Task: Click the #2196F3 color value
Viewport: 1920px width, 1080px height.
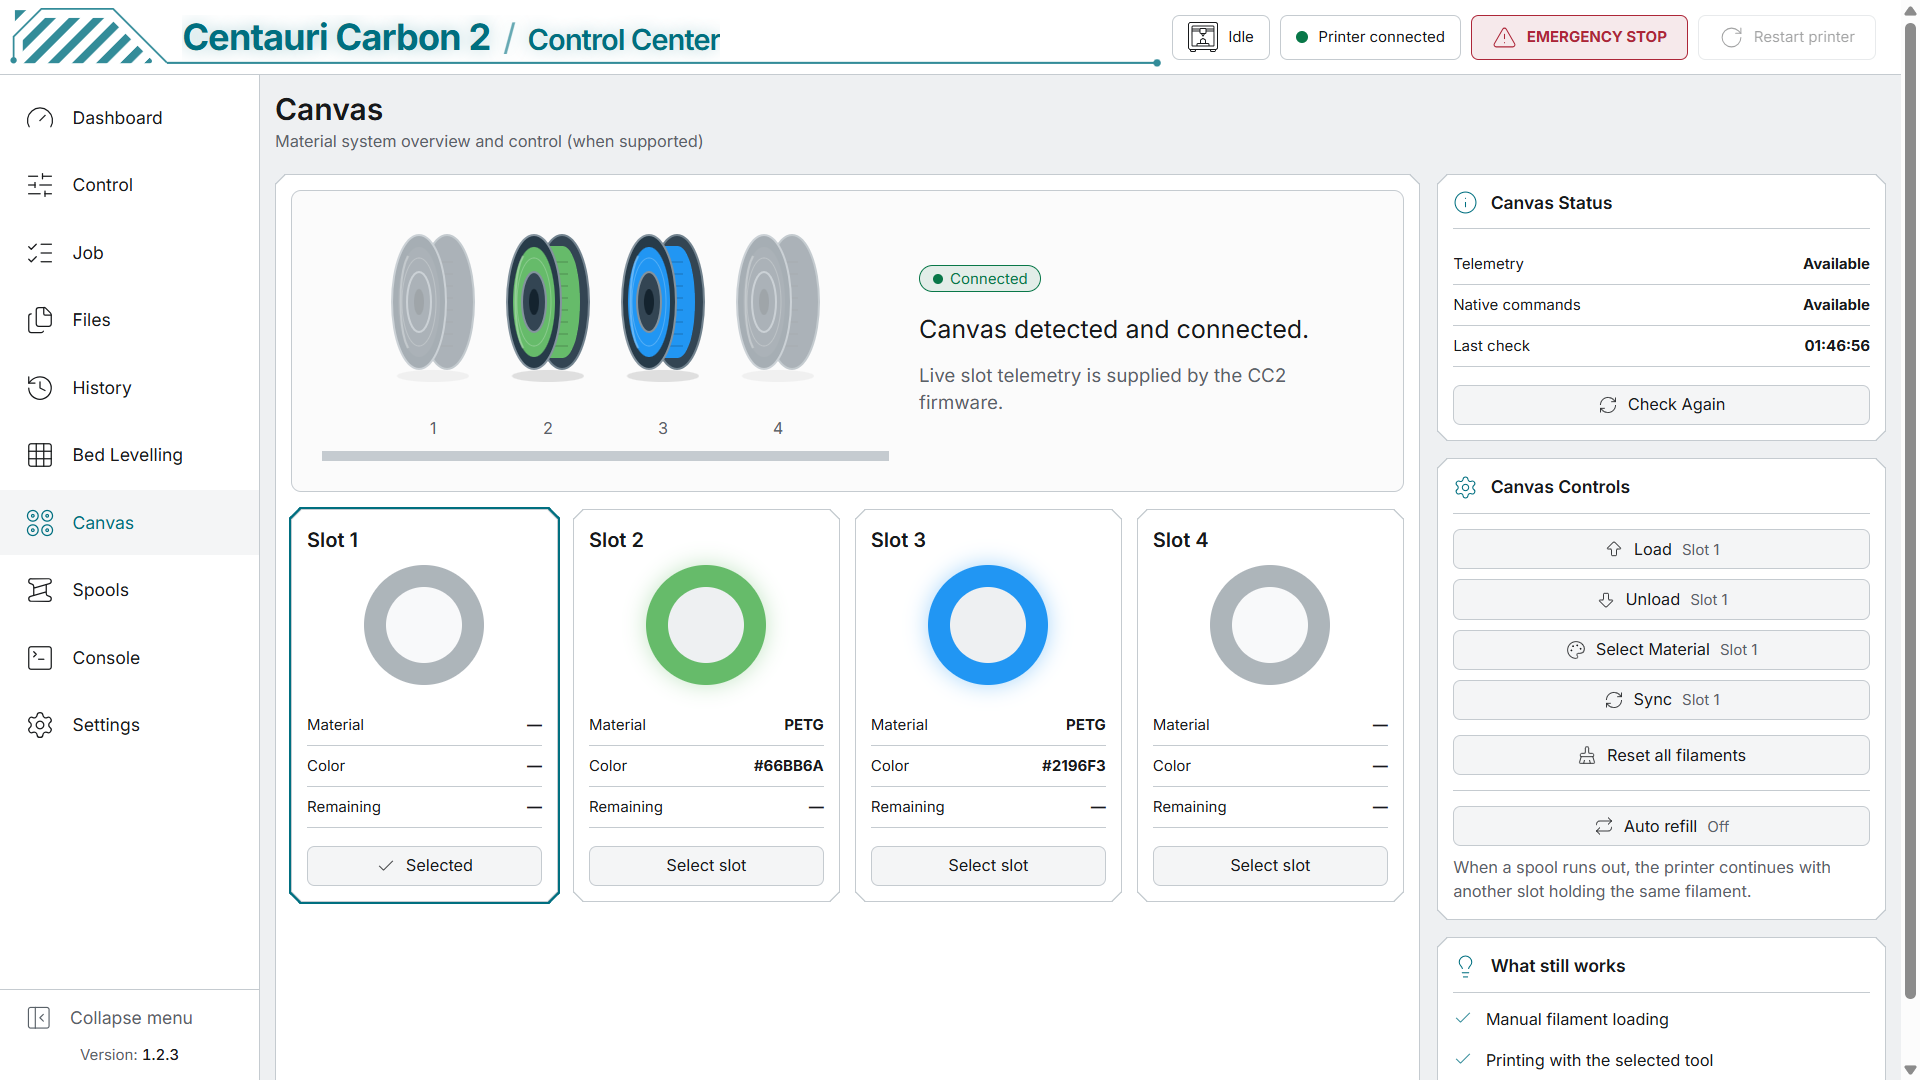Action: click(x=1073, y=766)
